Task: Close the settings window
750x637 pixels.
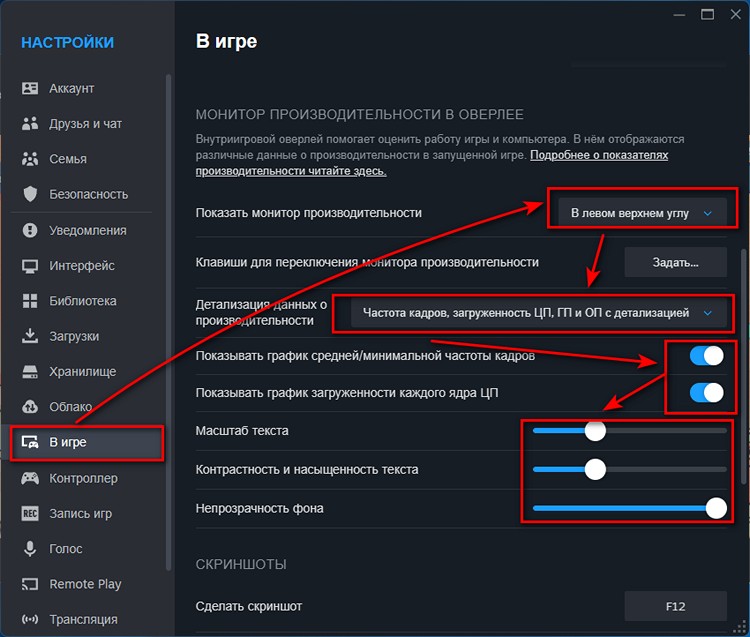Action: pyautogui.click(x=736, y=14)
